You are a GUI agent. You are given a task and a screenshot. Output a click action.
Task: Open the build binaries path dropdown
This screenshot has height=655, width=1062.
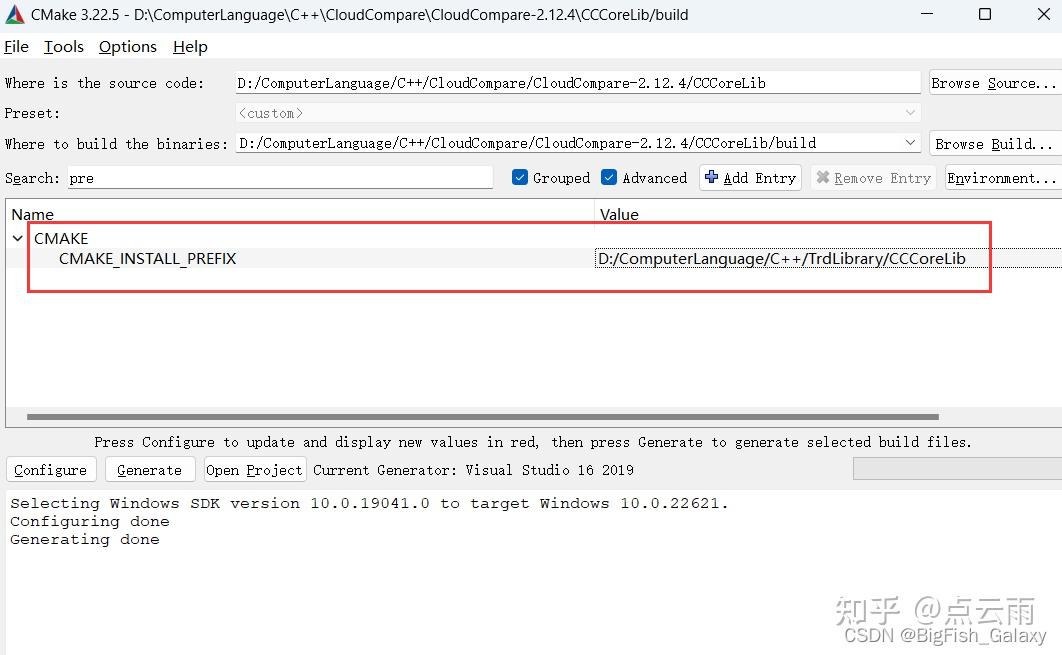909,143
